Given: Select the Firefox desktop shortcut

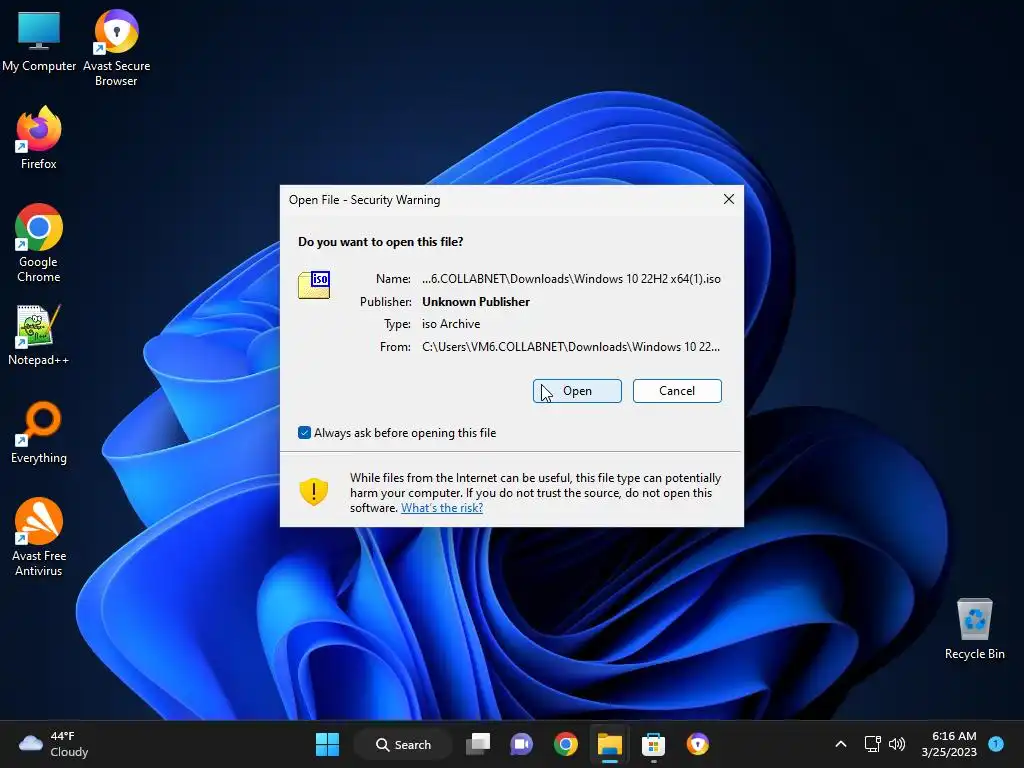Looking at the screenshot, I should (39, 138).
